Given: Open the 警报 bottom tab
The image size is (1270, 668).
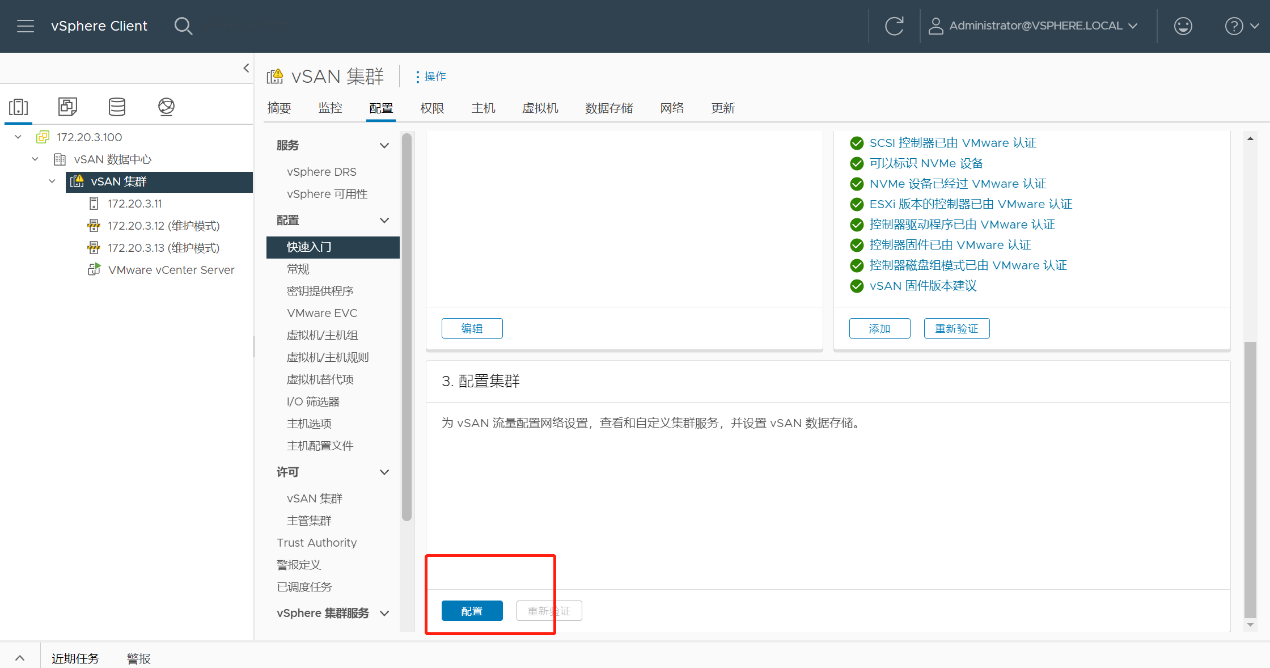Looking at the screenshot, I should click(x=139, y=659).
